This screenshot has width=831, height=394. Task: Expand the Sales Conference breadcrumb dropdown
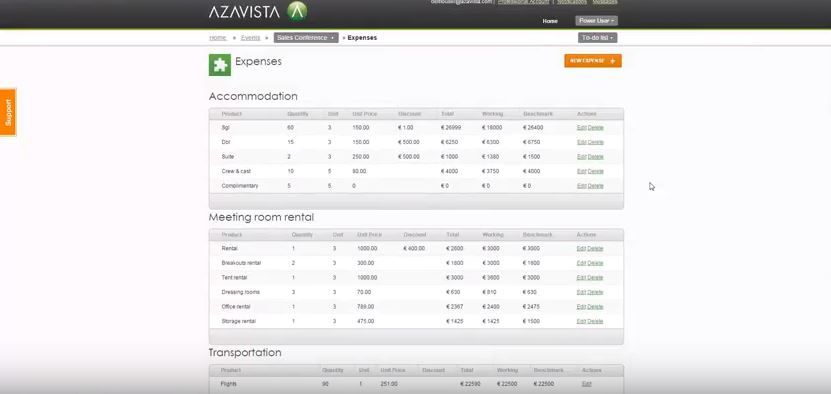[x=306, y=38]
